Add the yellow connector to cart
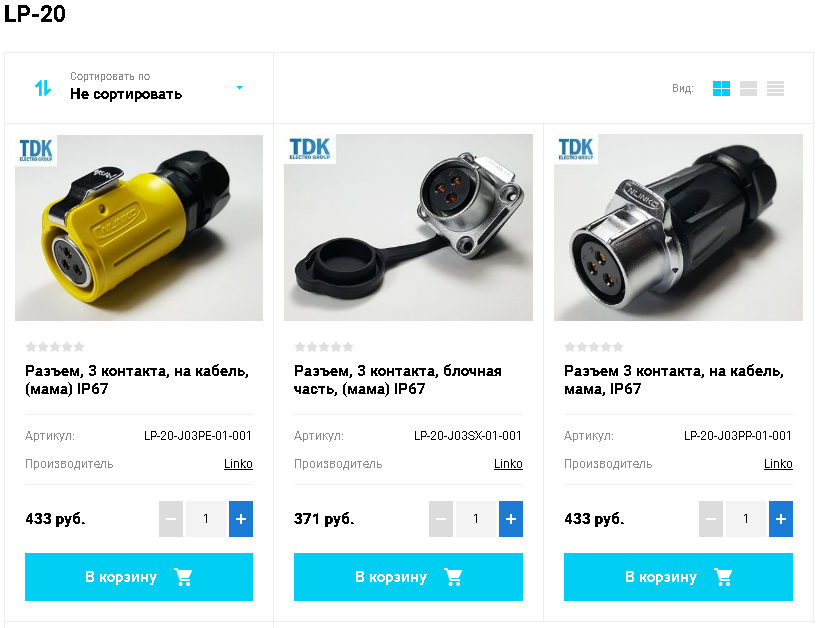This screenshot has width=823, height=628. click(139, 577)
